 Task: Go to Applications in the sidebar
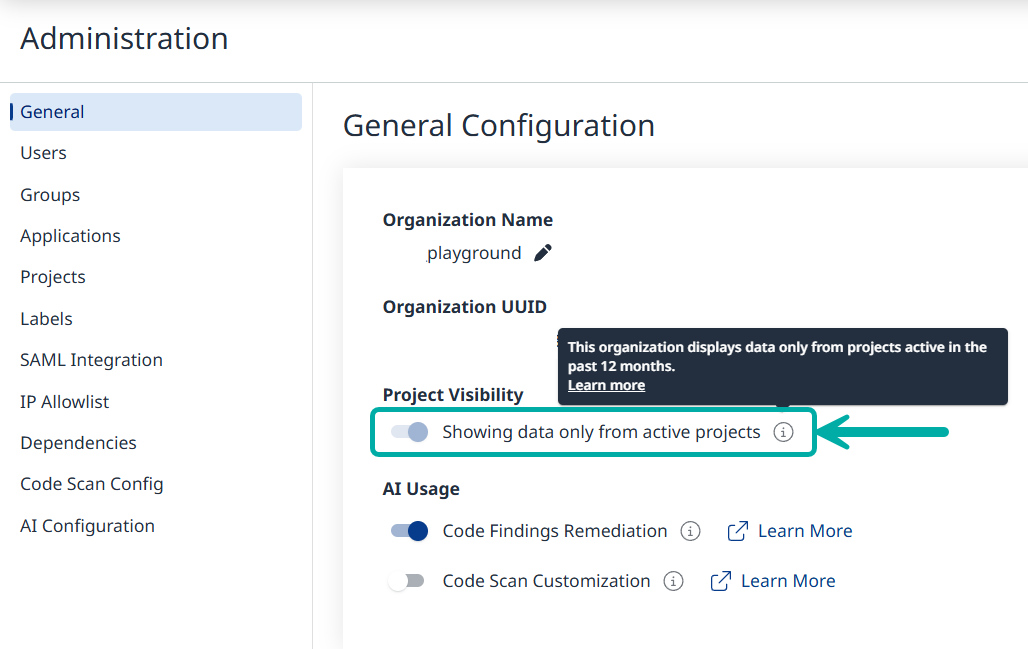(70, 236)
